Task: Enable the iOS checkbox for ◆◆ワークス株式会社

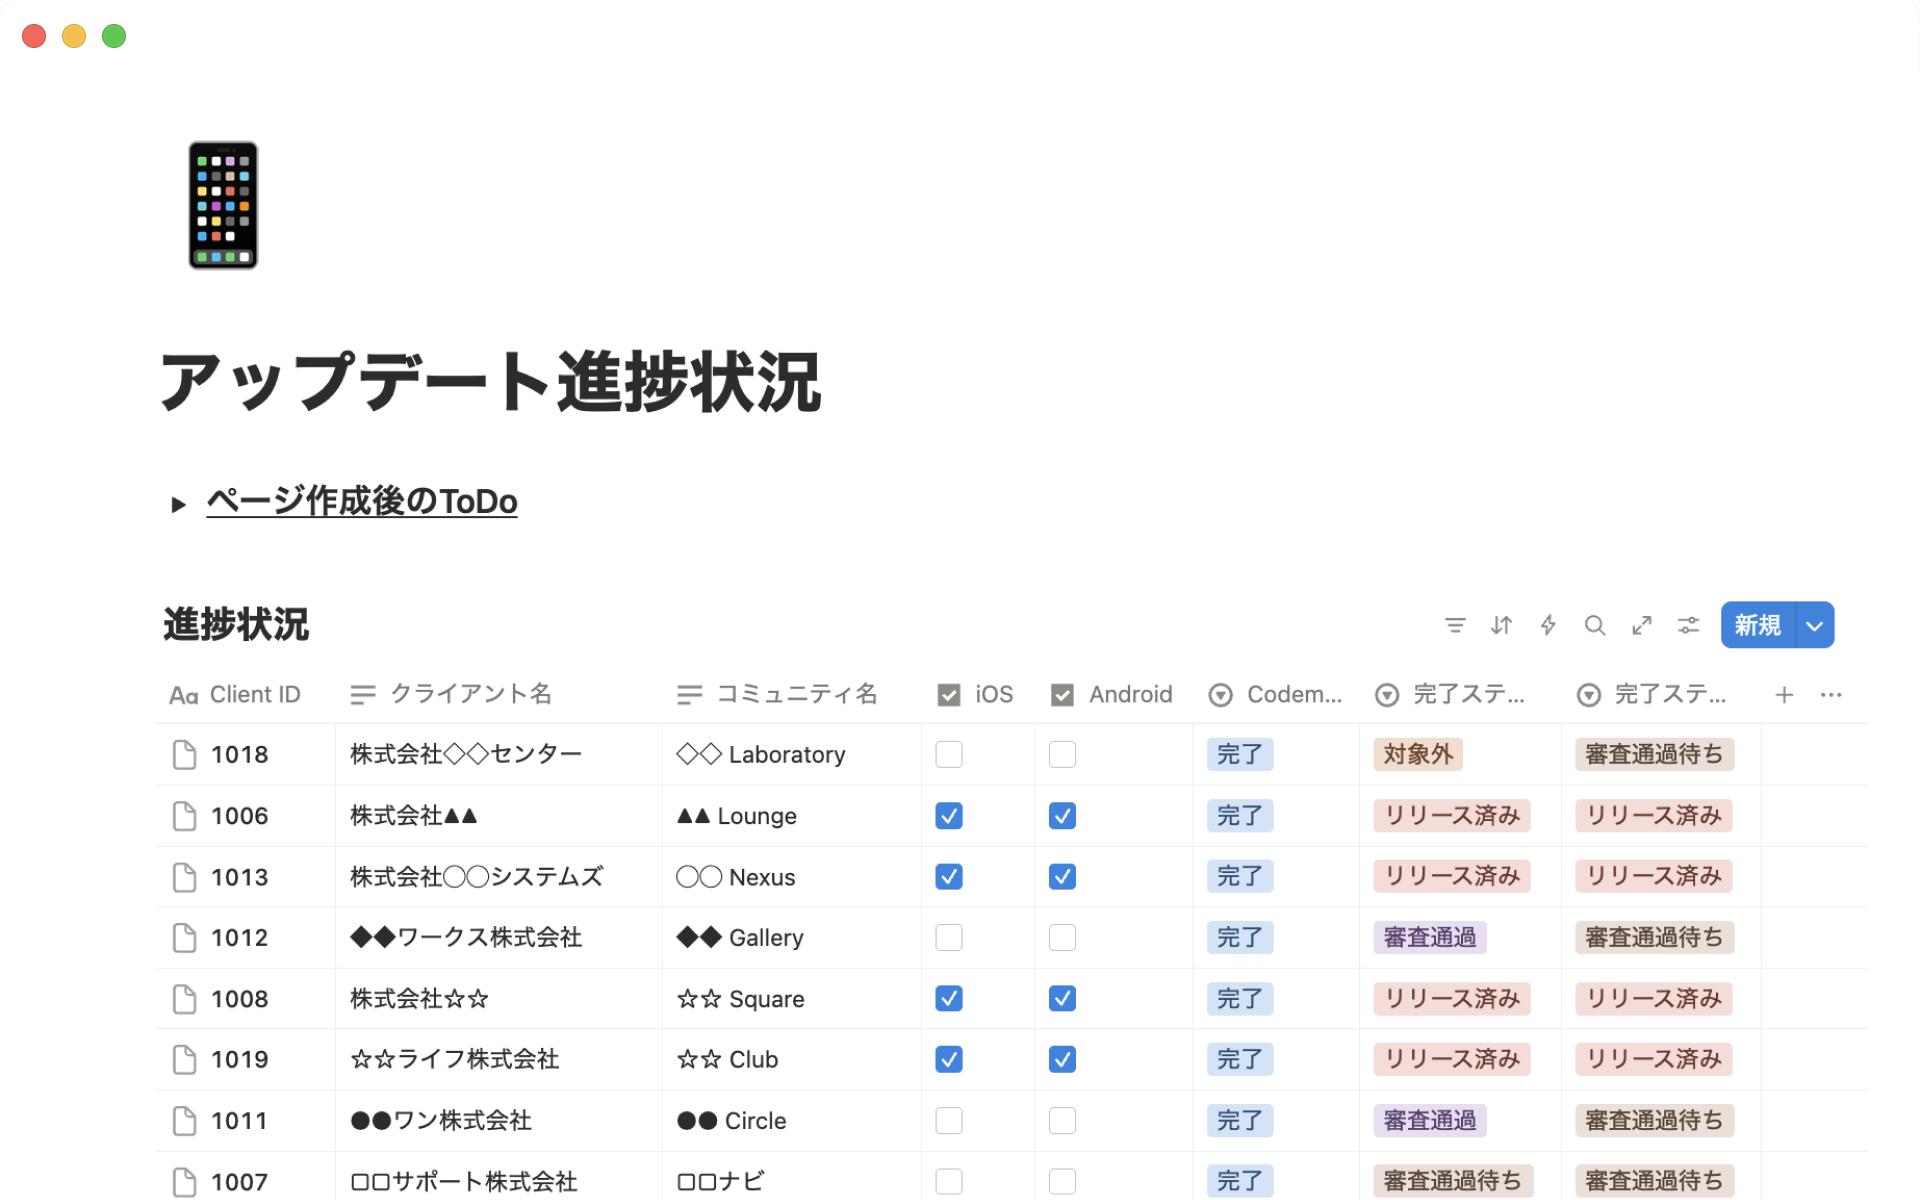Action: 948,937
